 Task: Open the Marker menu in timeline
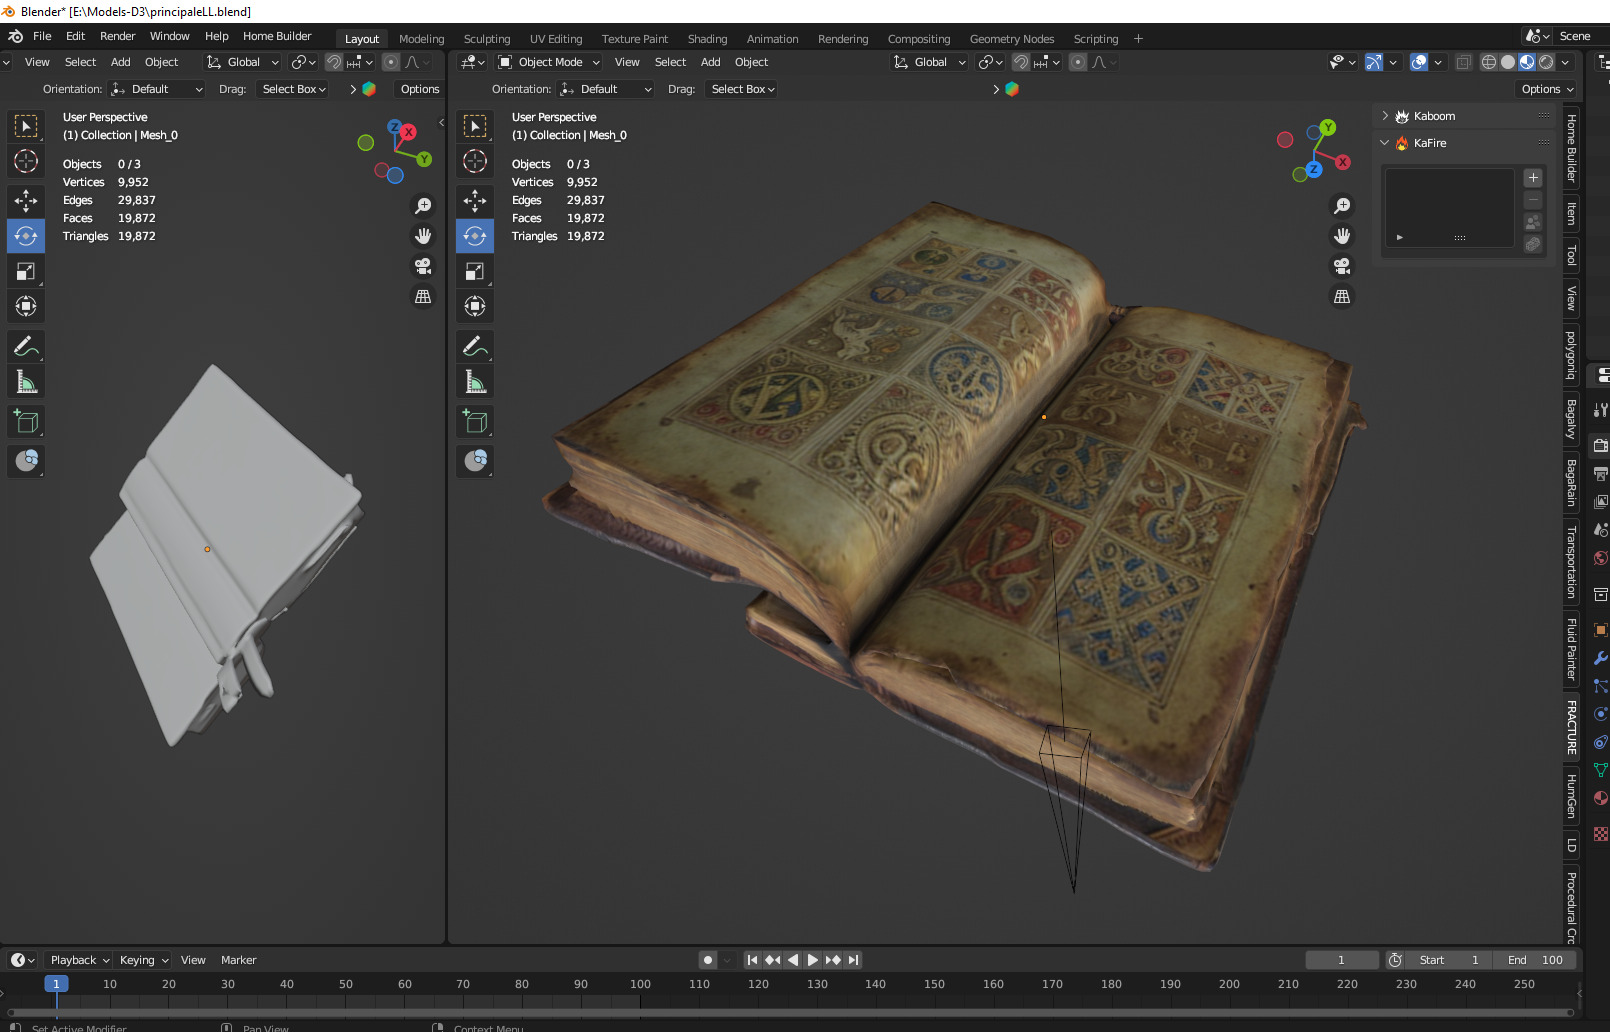click(x=238, y=960)
